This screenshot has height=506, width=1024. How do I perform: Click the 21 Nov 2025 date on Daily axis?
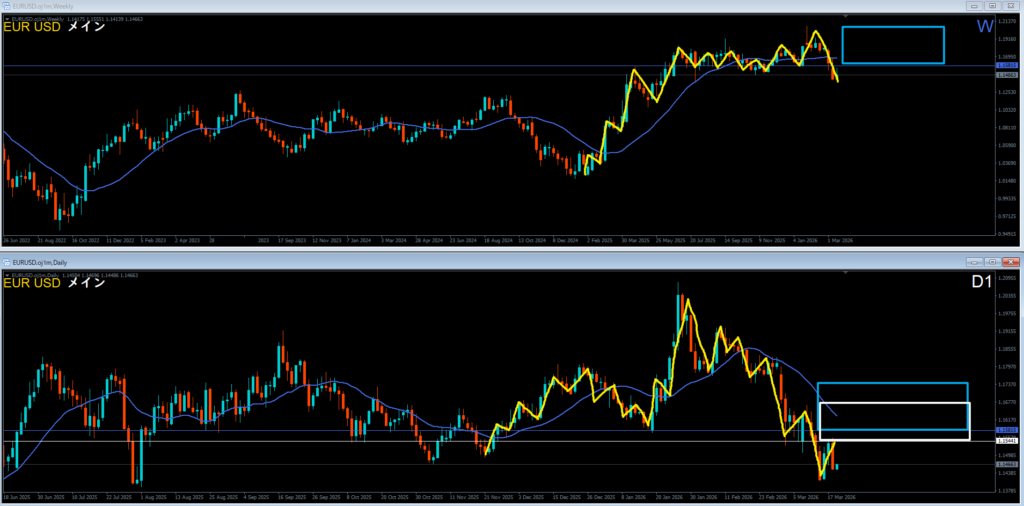[500, 498]
